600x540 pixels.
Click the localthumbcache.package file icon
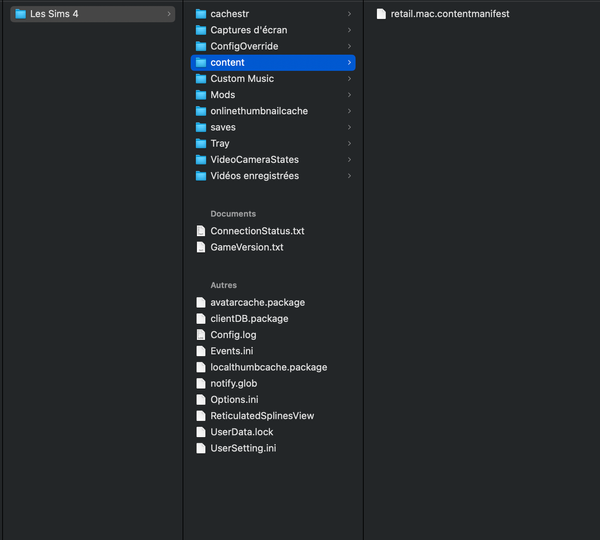[x=201, y=367]
